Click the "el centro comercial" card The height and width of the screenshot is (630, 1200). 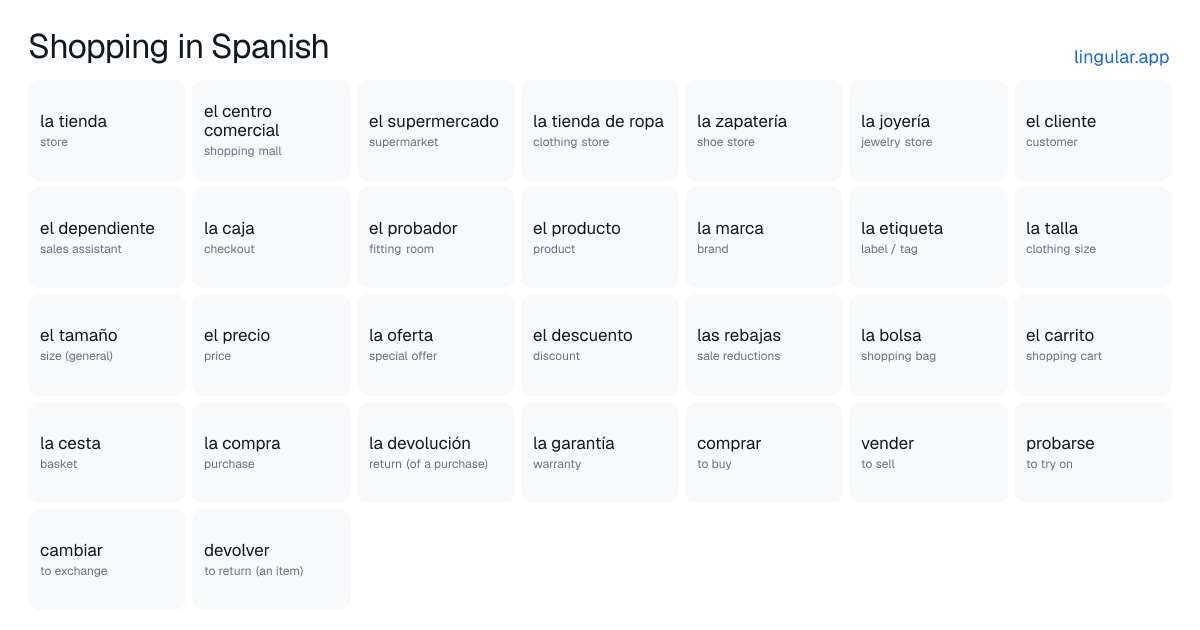pos(271,131)
